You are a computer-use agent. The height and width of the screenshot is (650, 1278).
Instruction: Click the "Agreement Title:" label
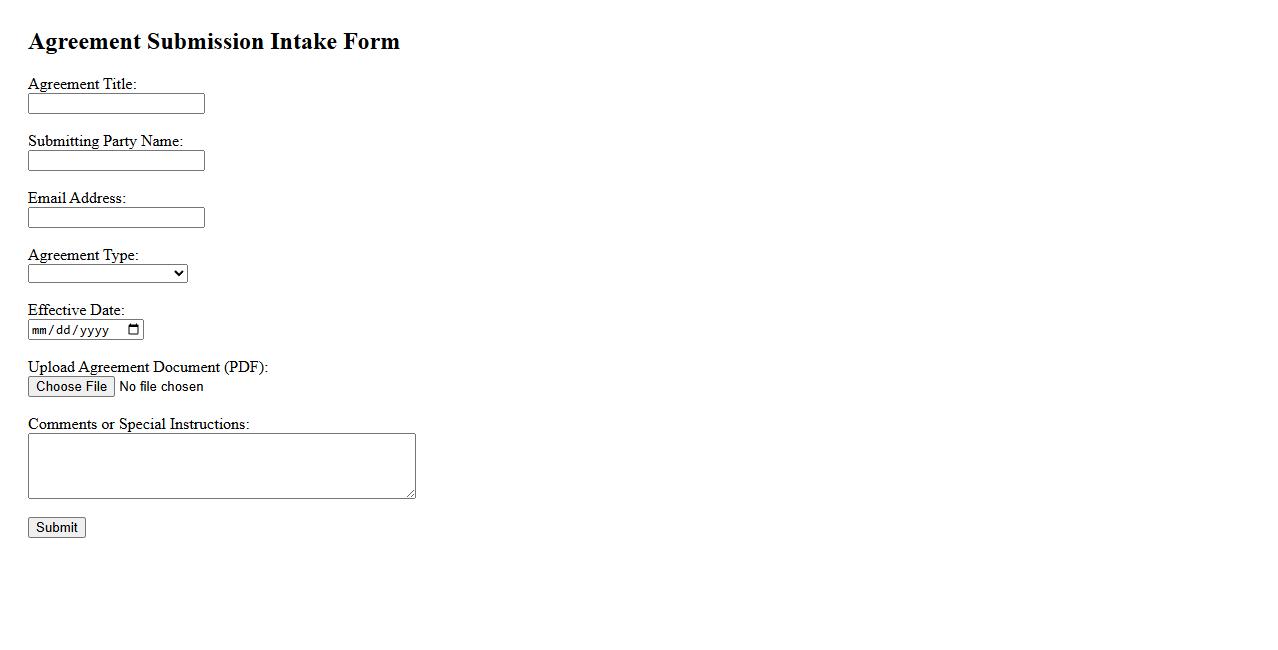pyautogui.click(x=82, y=84)
